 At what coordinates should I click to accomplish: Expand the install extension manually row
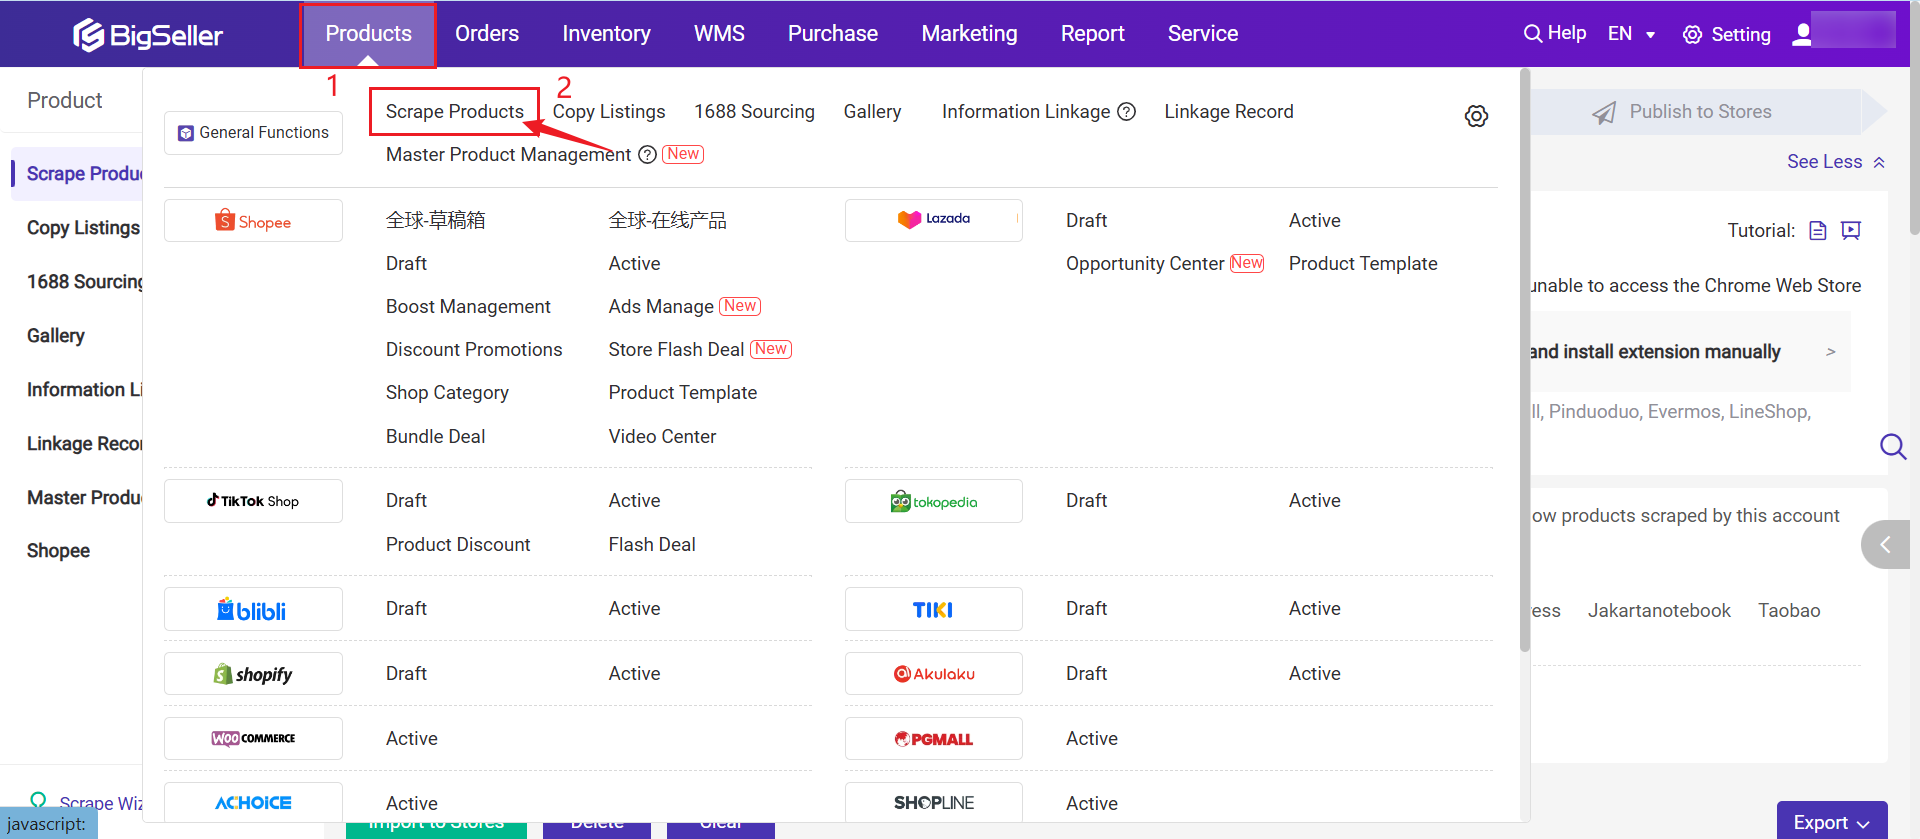[x=1690, y=352]
